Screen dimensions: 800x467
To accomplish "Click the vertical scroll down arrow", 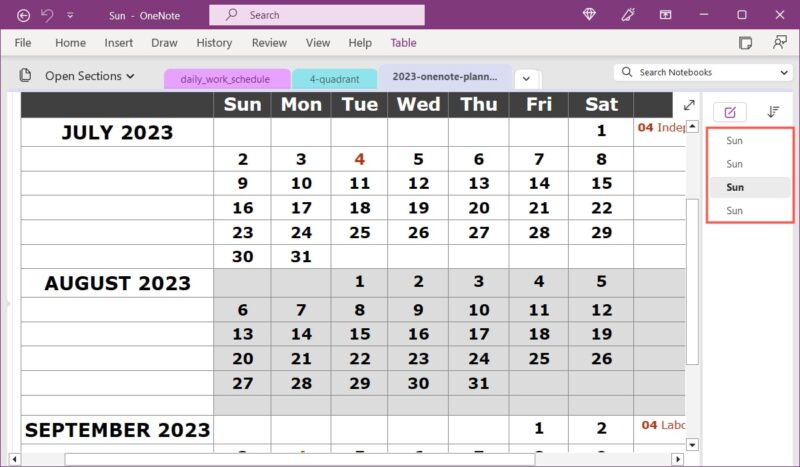I will pos(692,445).
